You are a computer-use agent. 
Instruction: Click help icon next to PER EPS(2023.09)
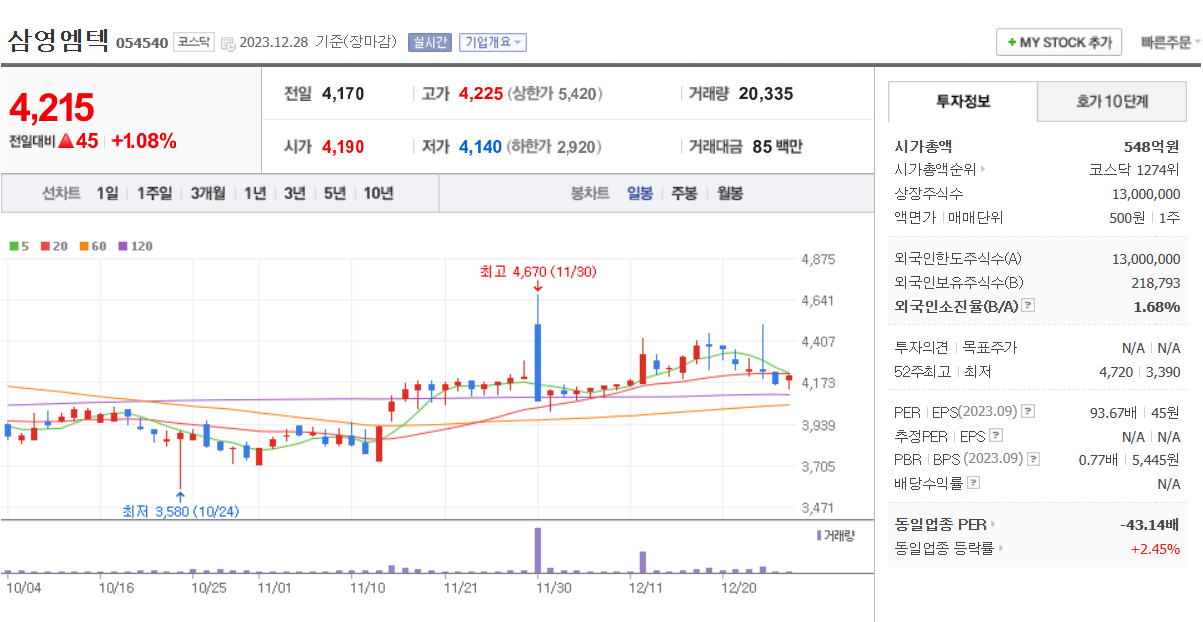click(x=1028, y=412)
